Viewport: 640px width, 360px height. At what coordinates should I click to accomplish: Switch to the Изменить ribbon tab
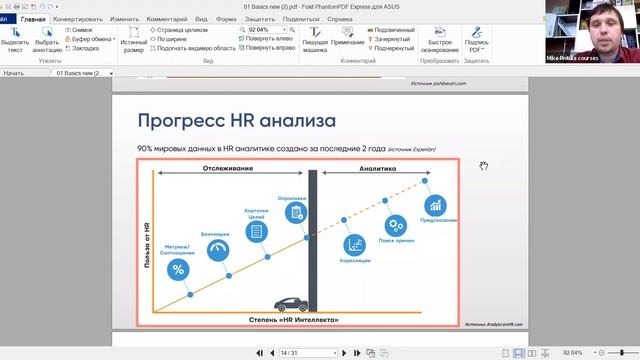[124, 19]
